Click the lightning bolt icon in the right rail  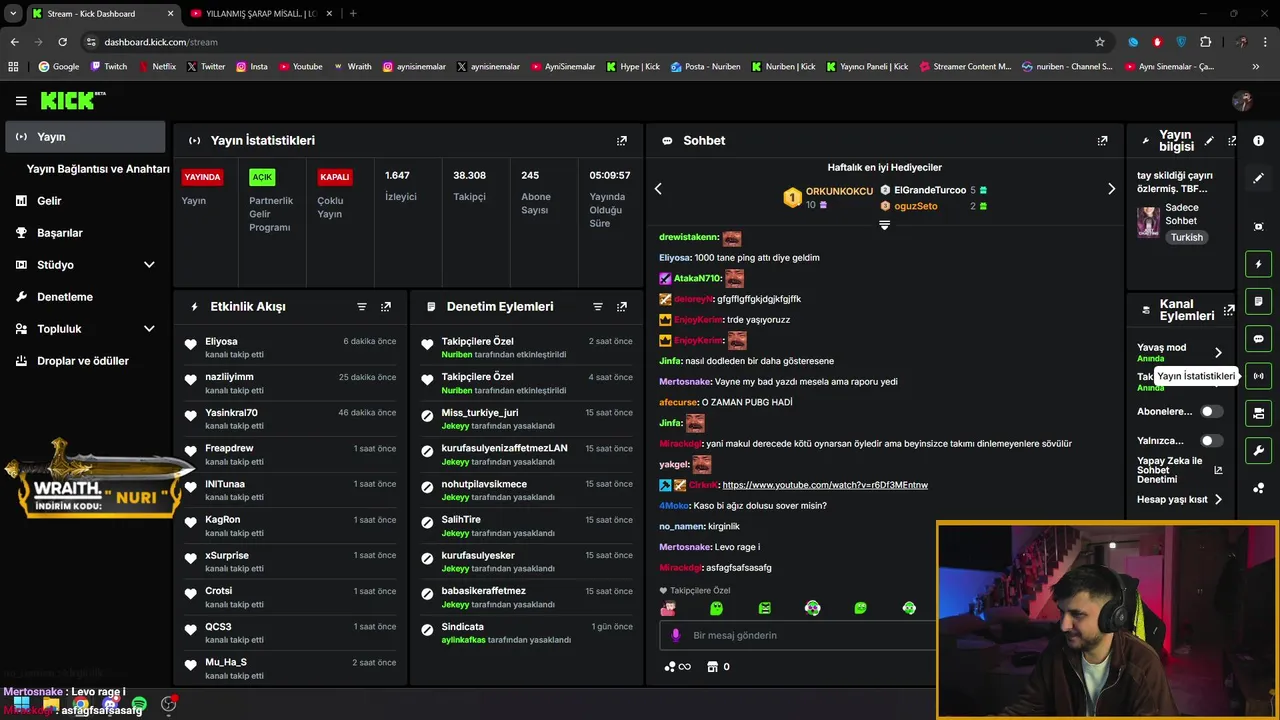coord(1259,265)
